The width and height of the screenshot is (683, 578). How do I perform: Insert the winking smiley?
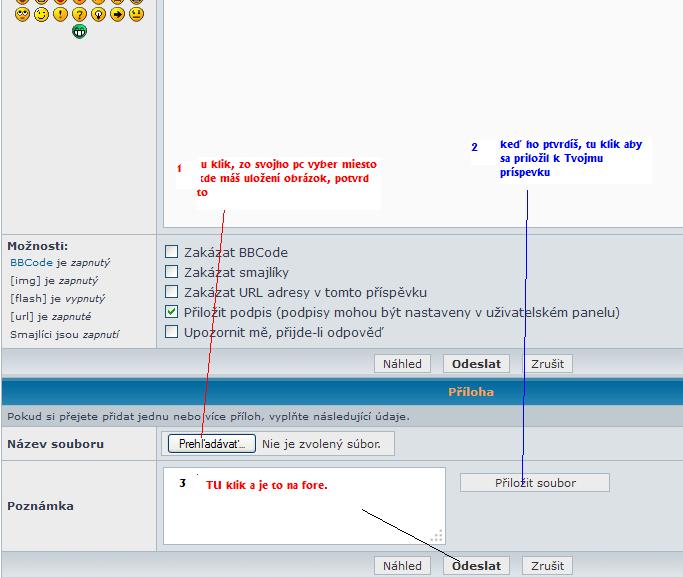click(x=41, y=14)
